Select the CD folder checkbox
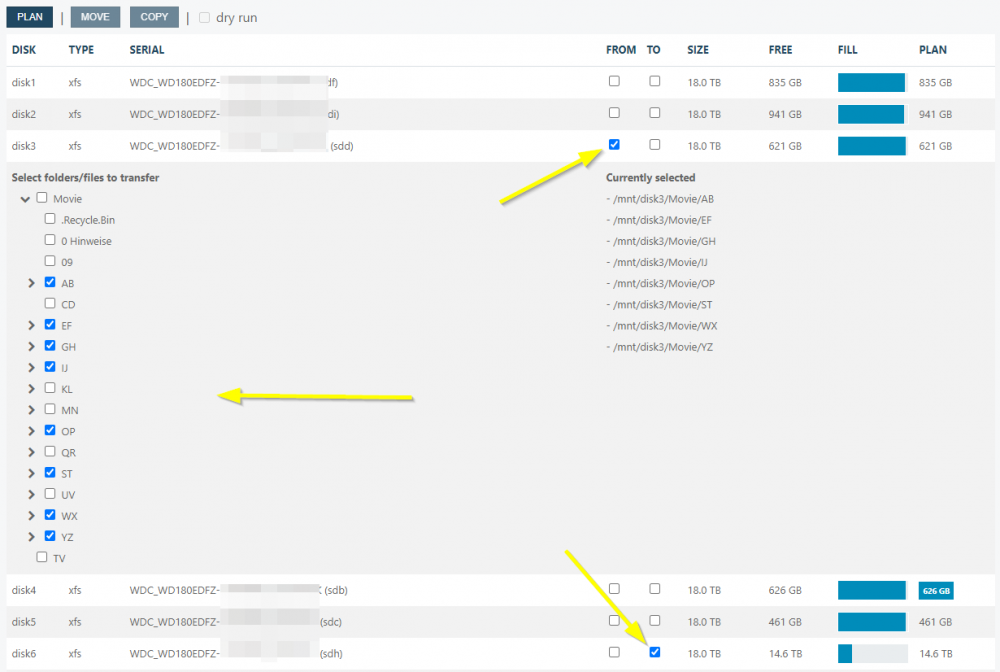This screenshot has width=1000, height=672. tap(50, 303)
